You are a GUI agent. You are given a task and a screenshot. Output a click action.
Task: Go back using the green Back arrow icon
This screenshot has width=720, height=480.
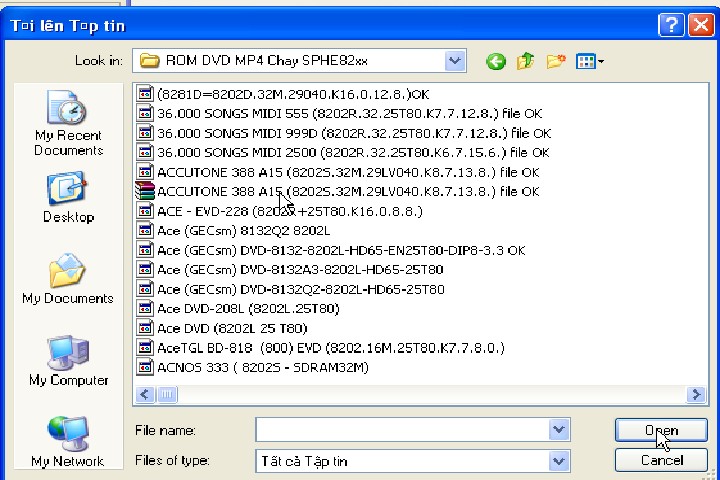point(495,61)
